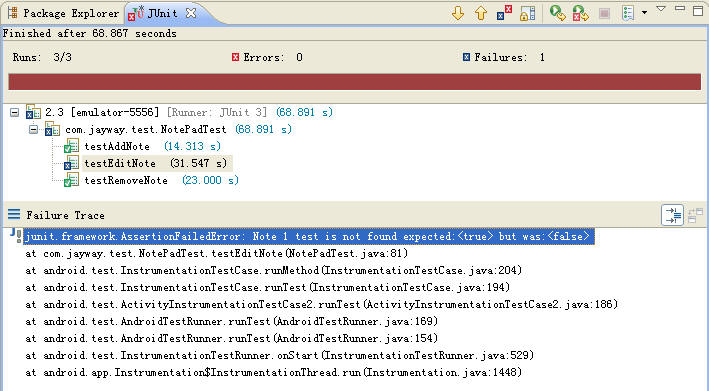The image size is (709, 391).
Task: Go to next failed test arrow
Action: click(x=458, y=13)
